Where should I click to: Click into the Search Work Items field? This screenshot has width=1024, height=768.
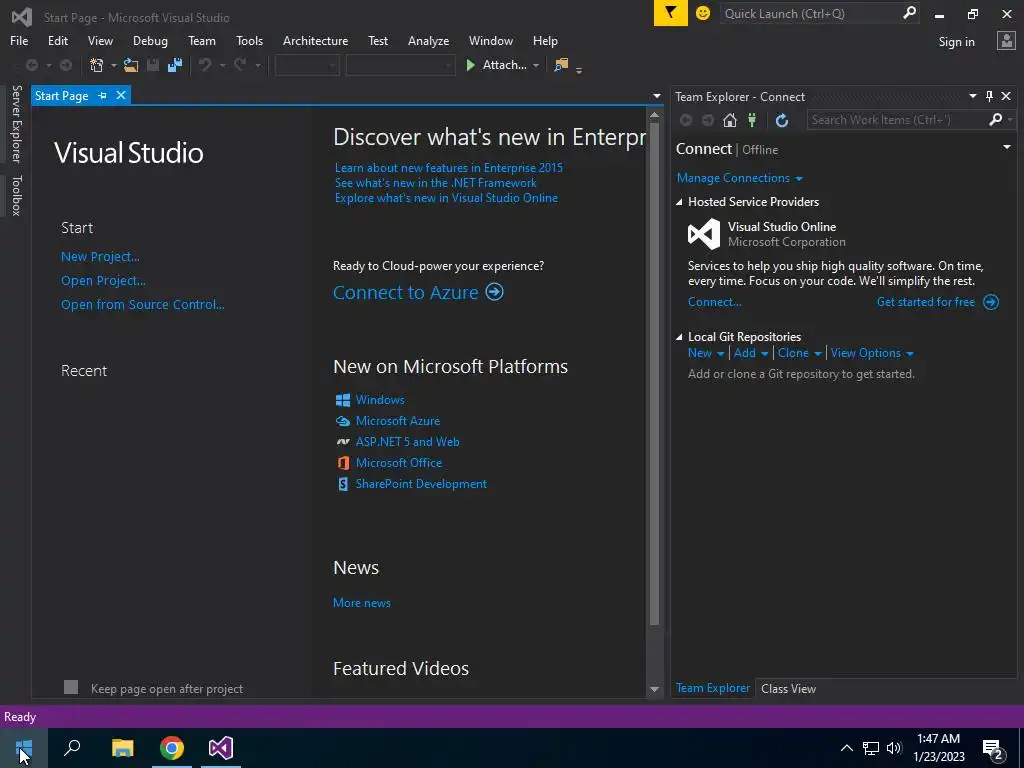pyautogui.click(x=898, y=120)
